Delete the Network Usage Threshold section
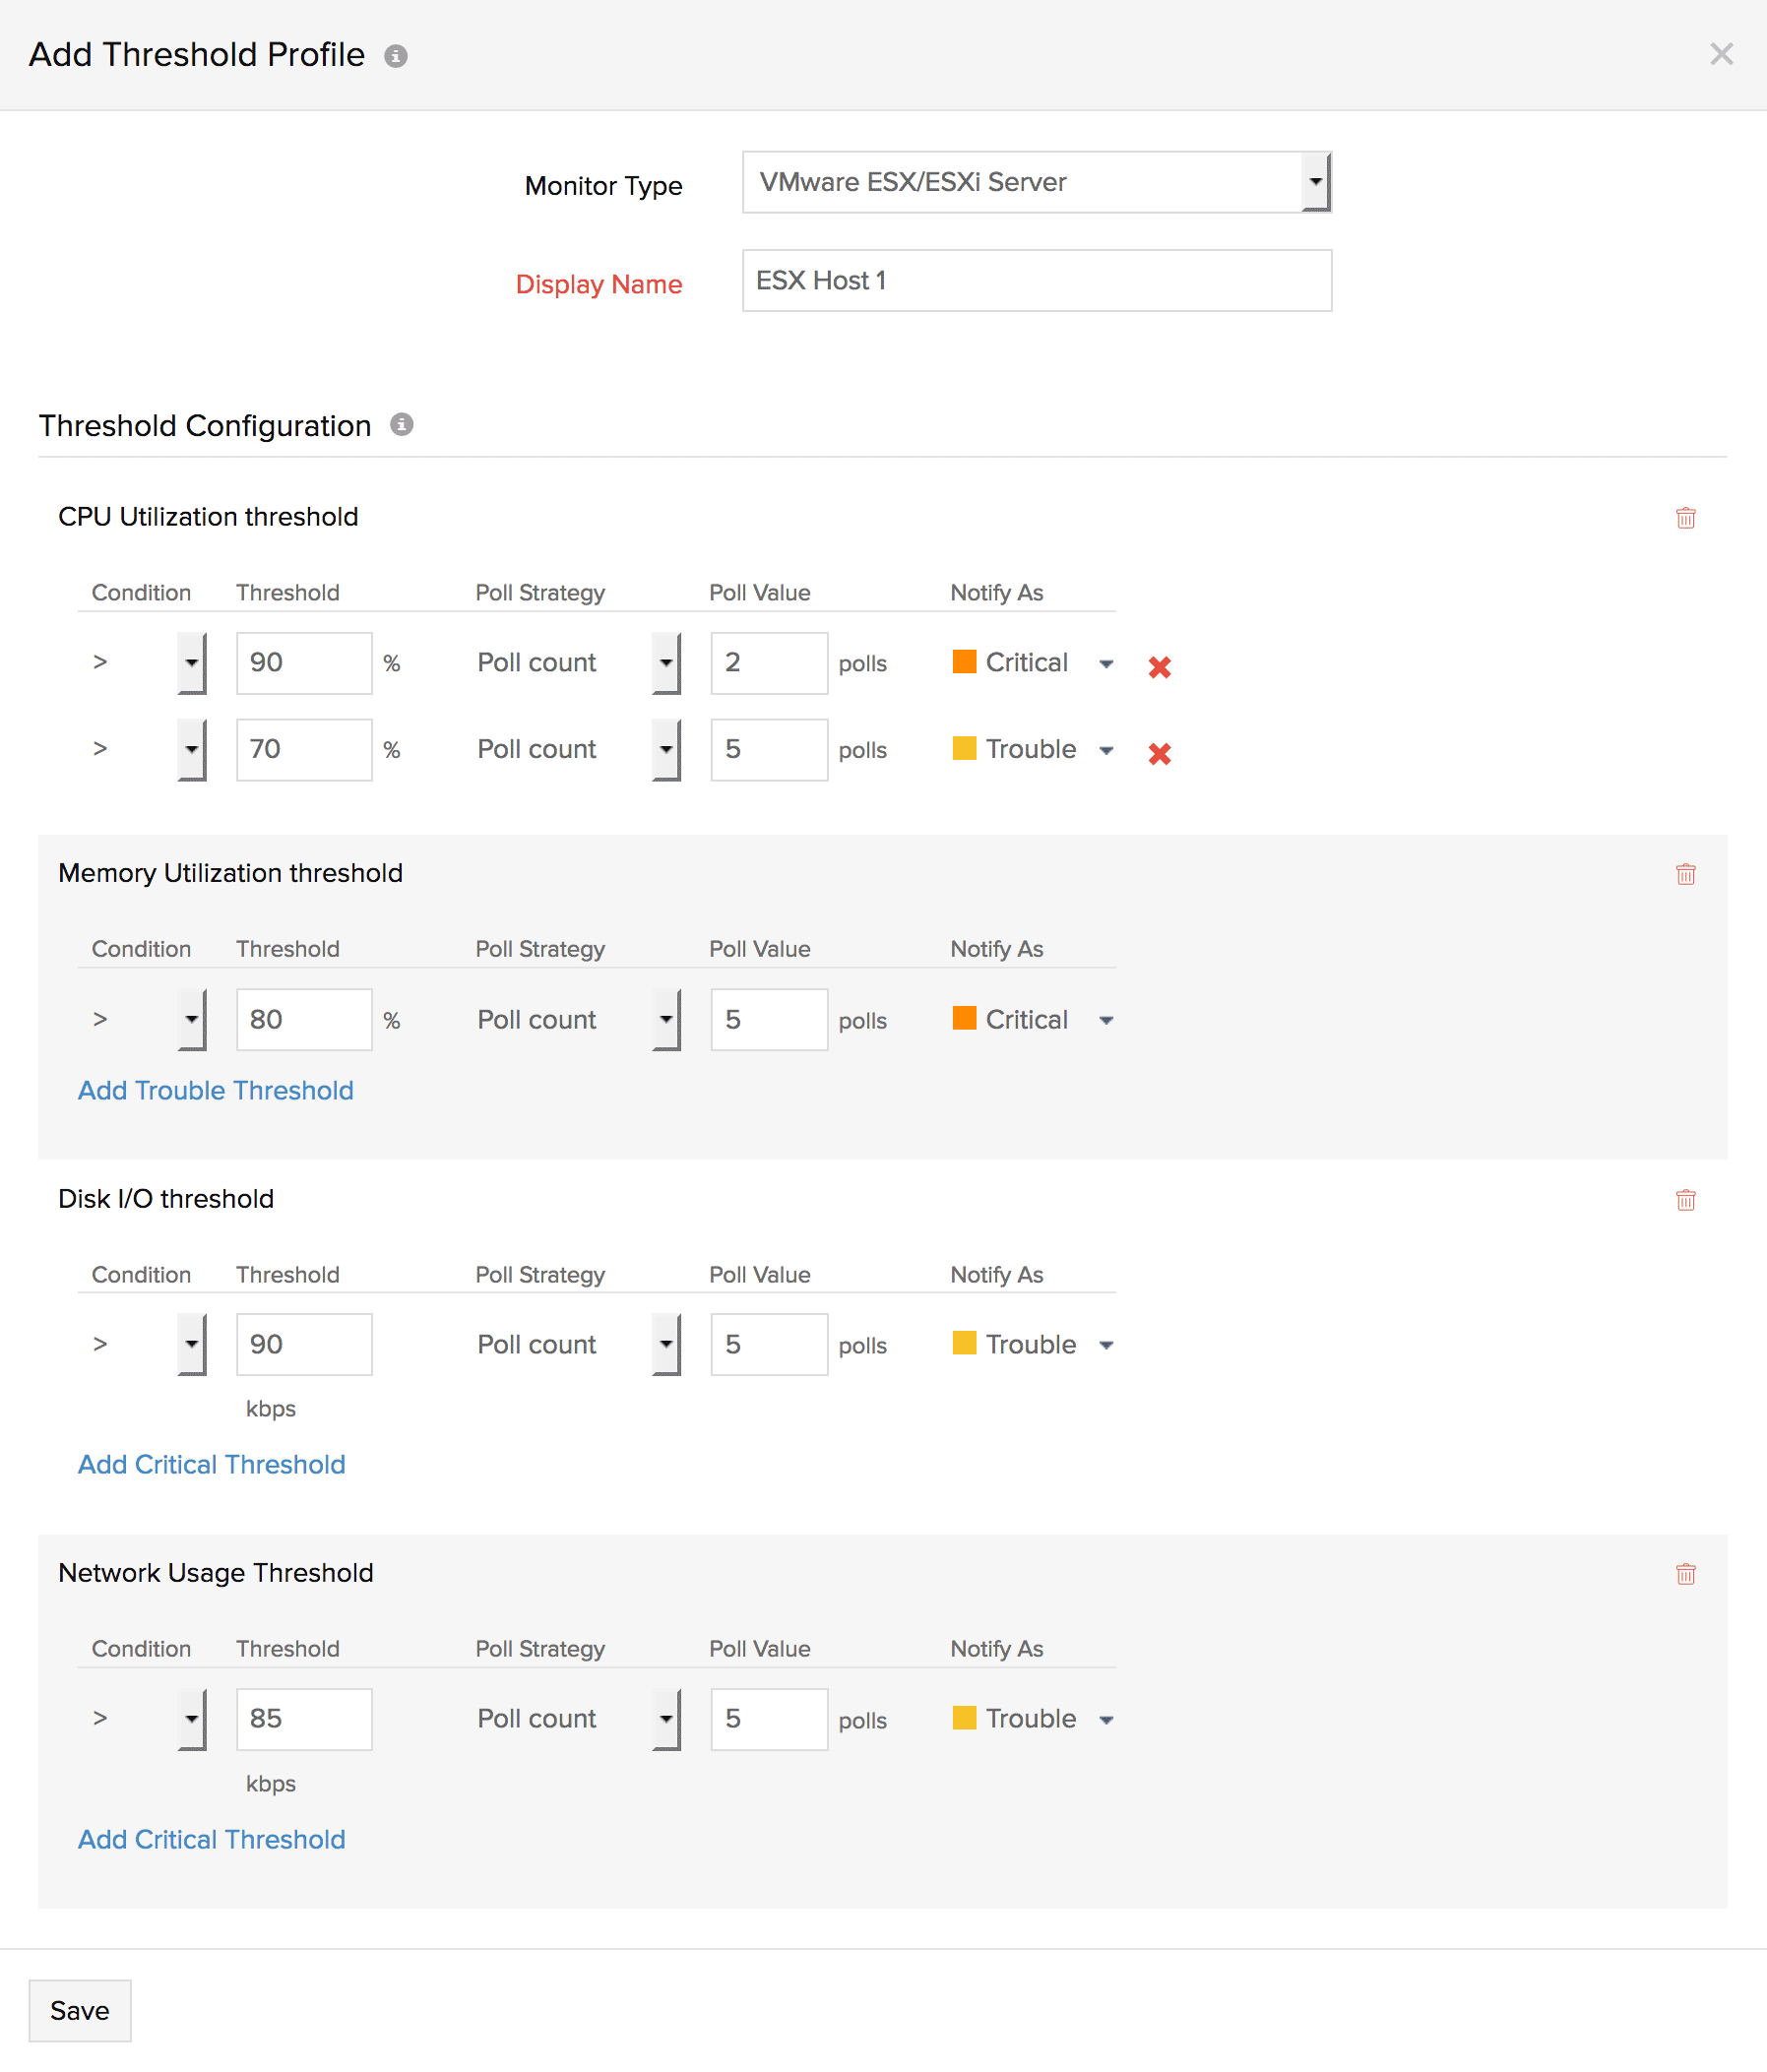 [x=1685, y=1574]
